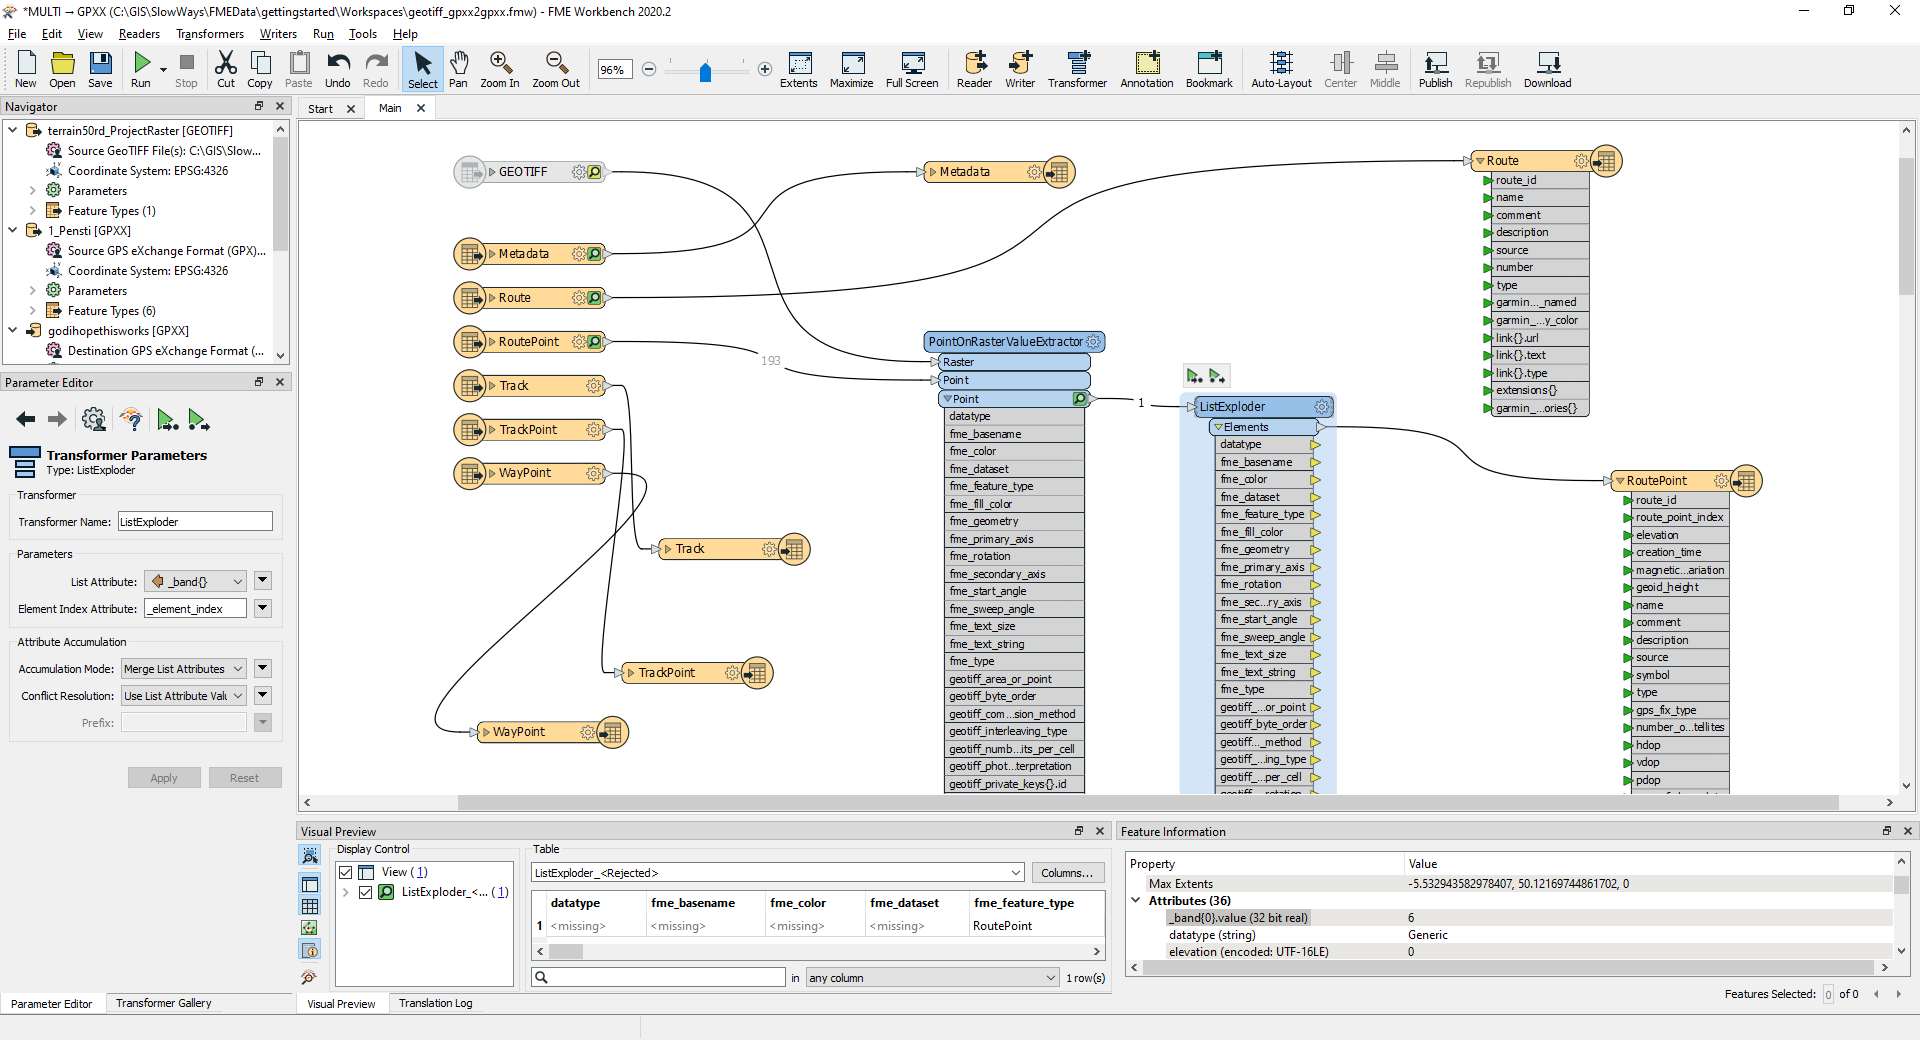Activate the Pan hand tool
The image size is (1920, 1040).
coord(458,69)
